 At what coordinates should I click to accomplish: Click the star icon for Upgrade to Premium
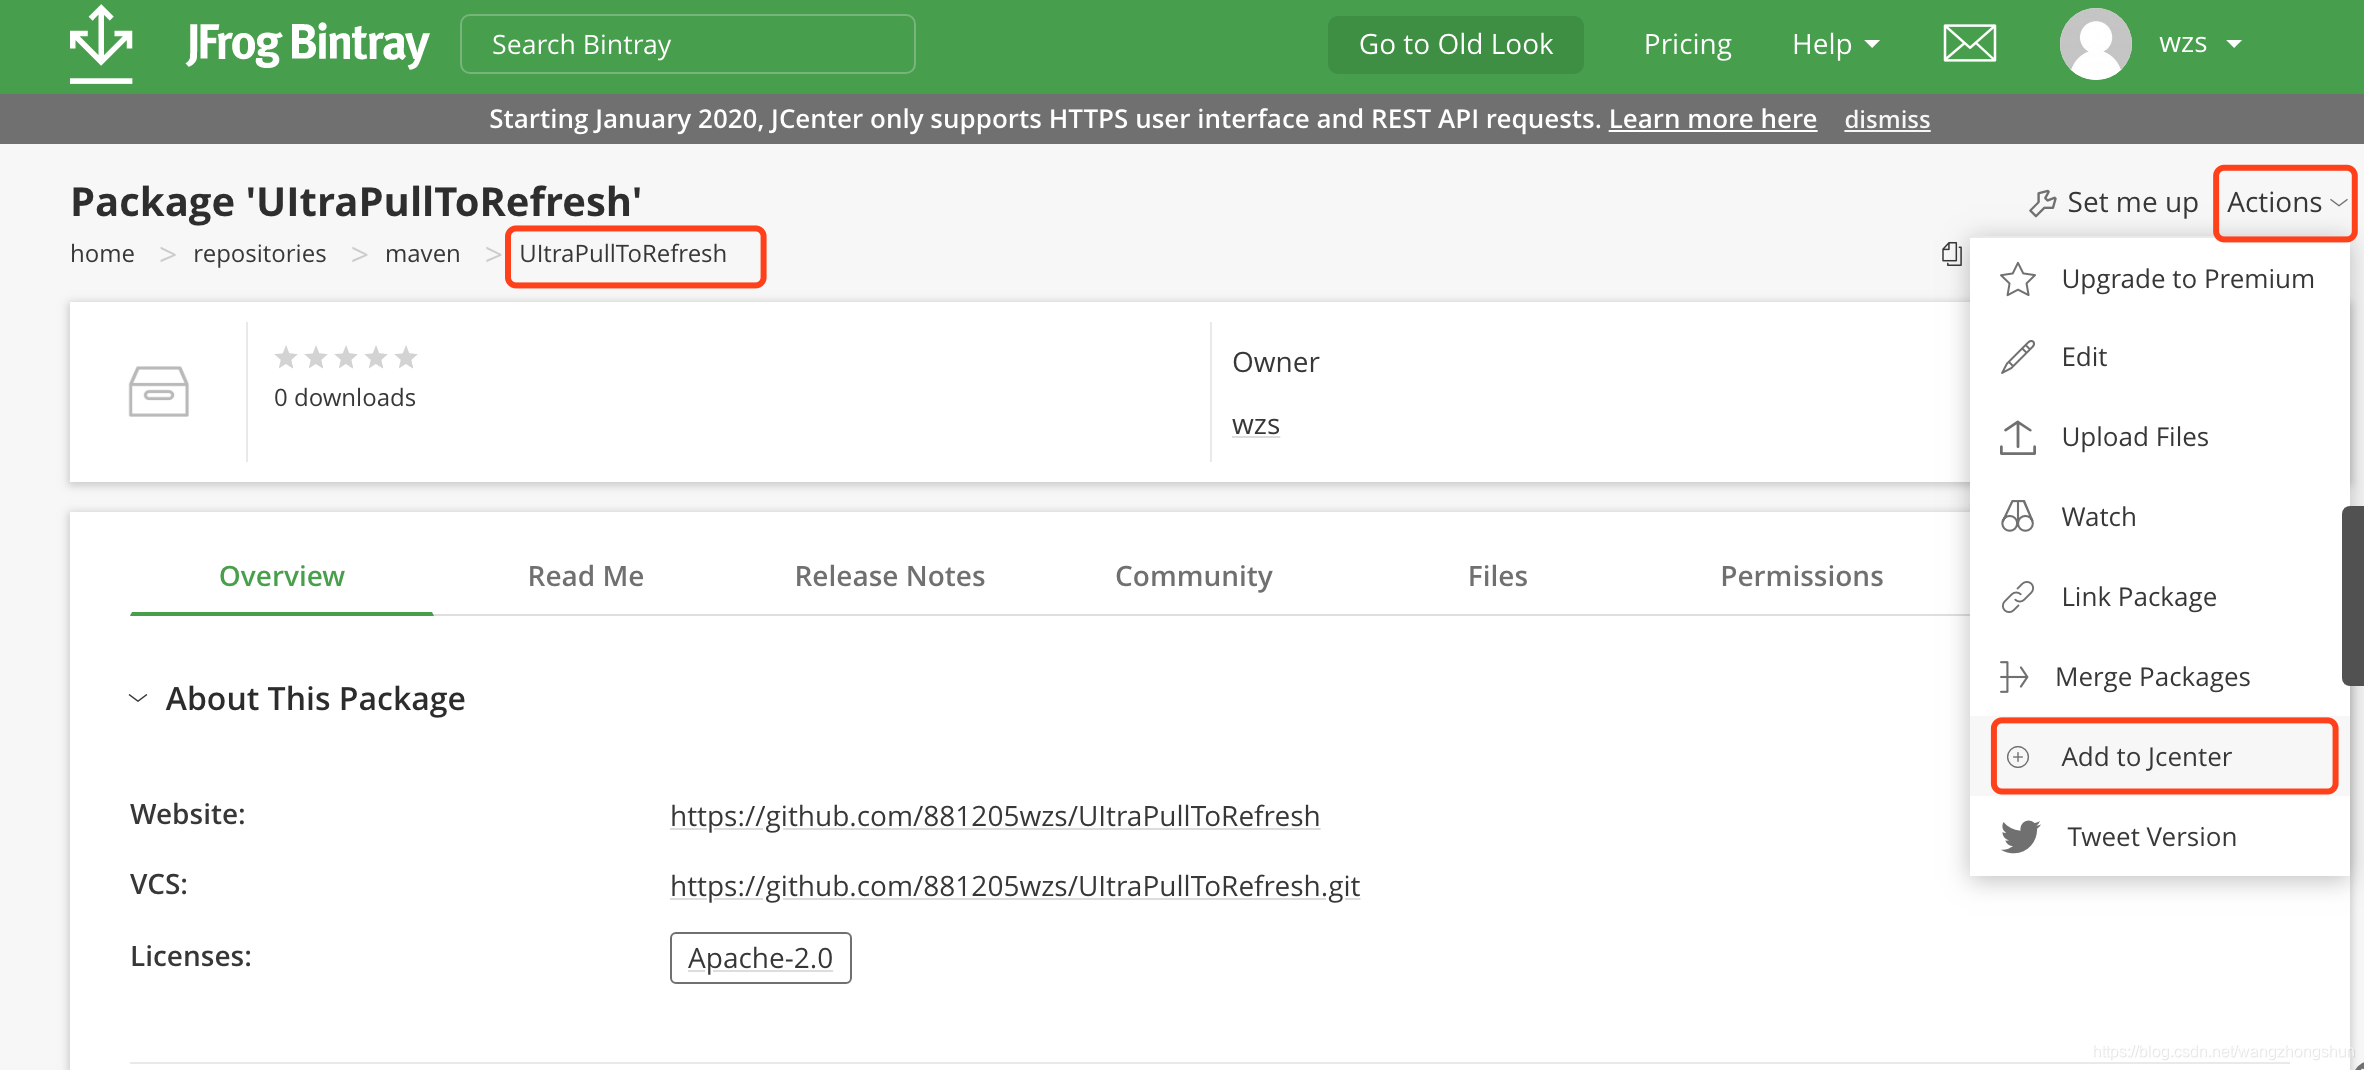tap(2018, 279)
